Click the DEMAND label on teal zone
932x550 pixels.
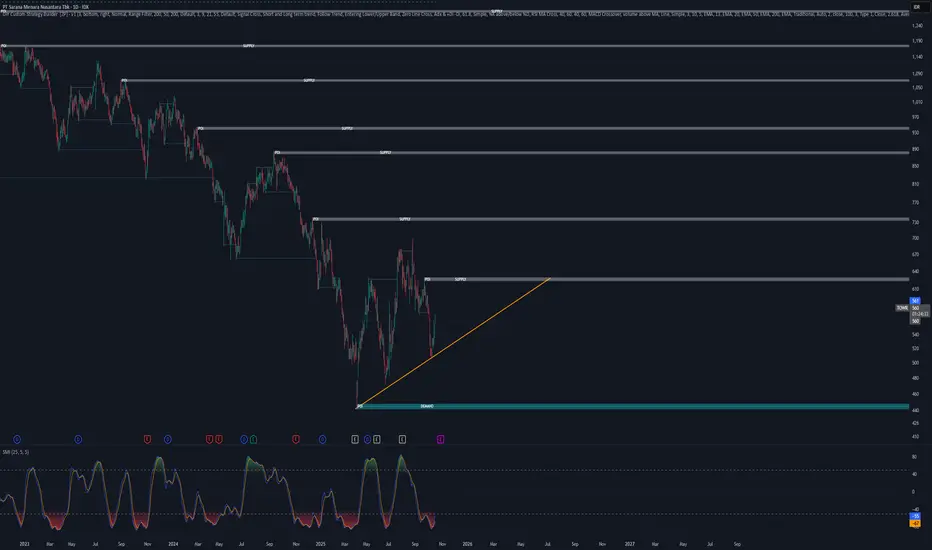pyautogui.click(x=427, y=407)
